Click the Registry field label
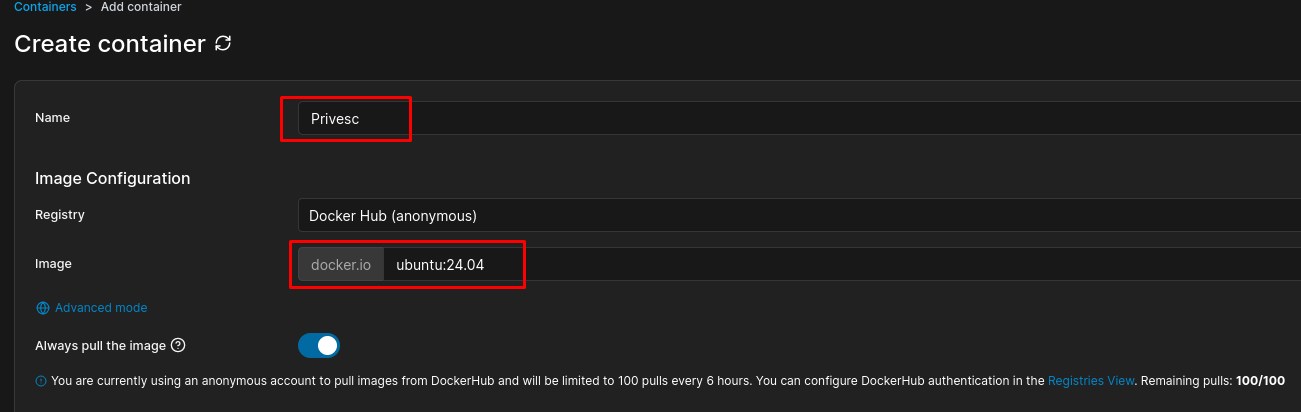Image resolution: width=1301 pixels, height=412 pixels. click(x=60, y=215)
